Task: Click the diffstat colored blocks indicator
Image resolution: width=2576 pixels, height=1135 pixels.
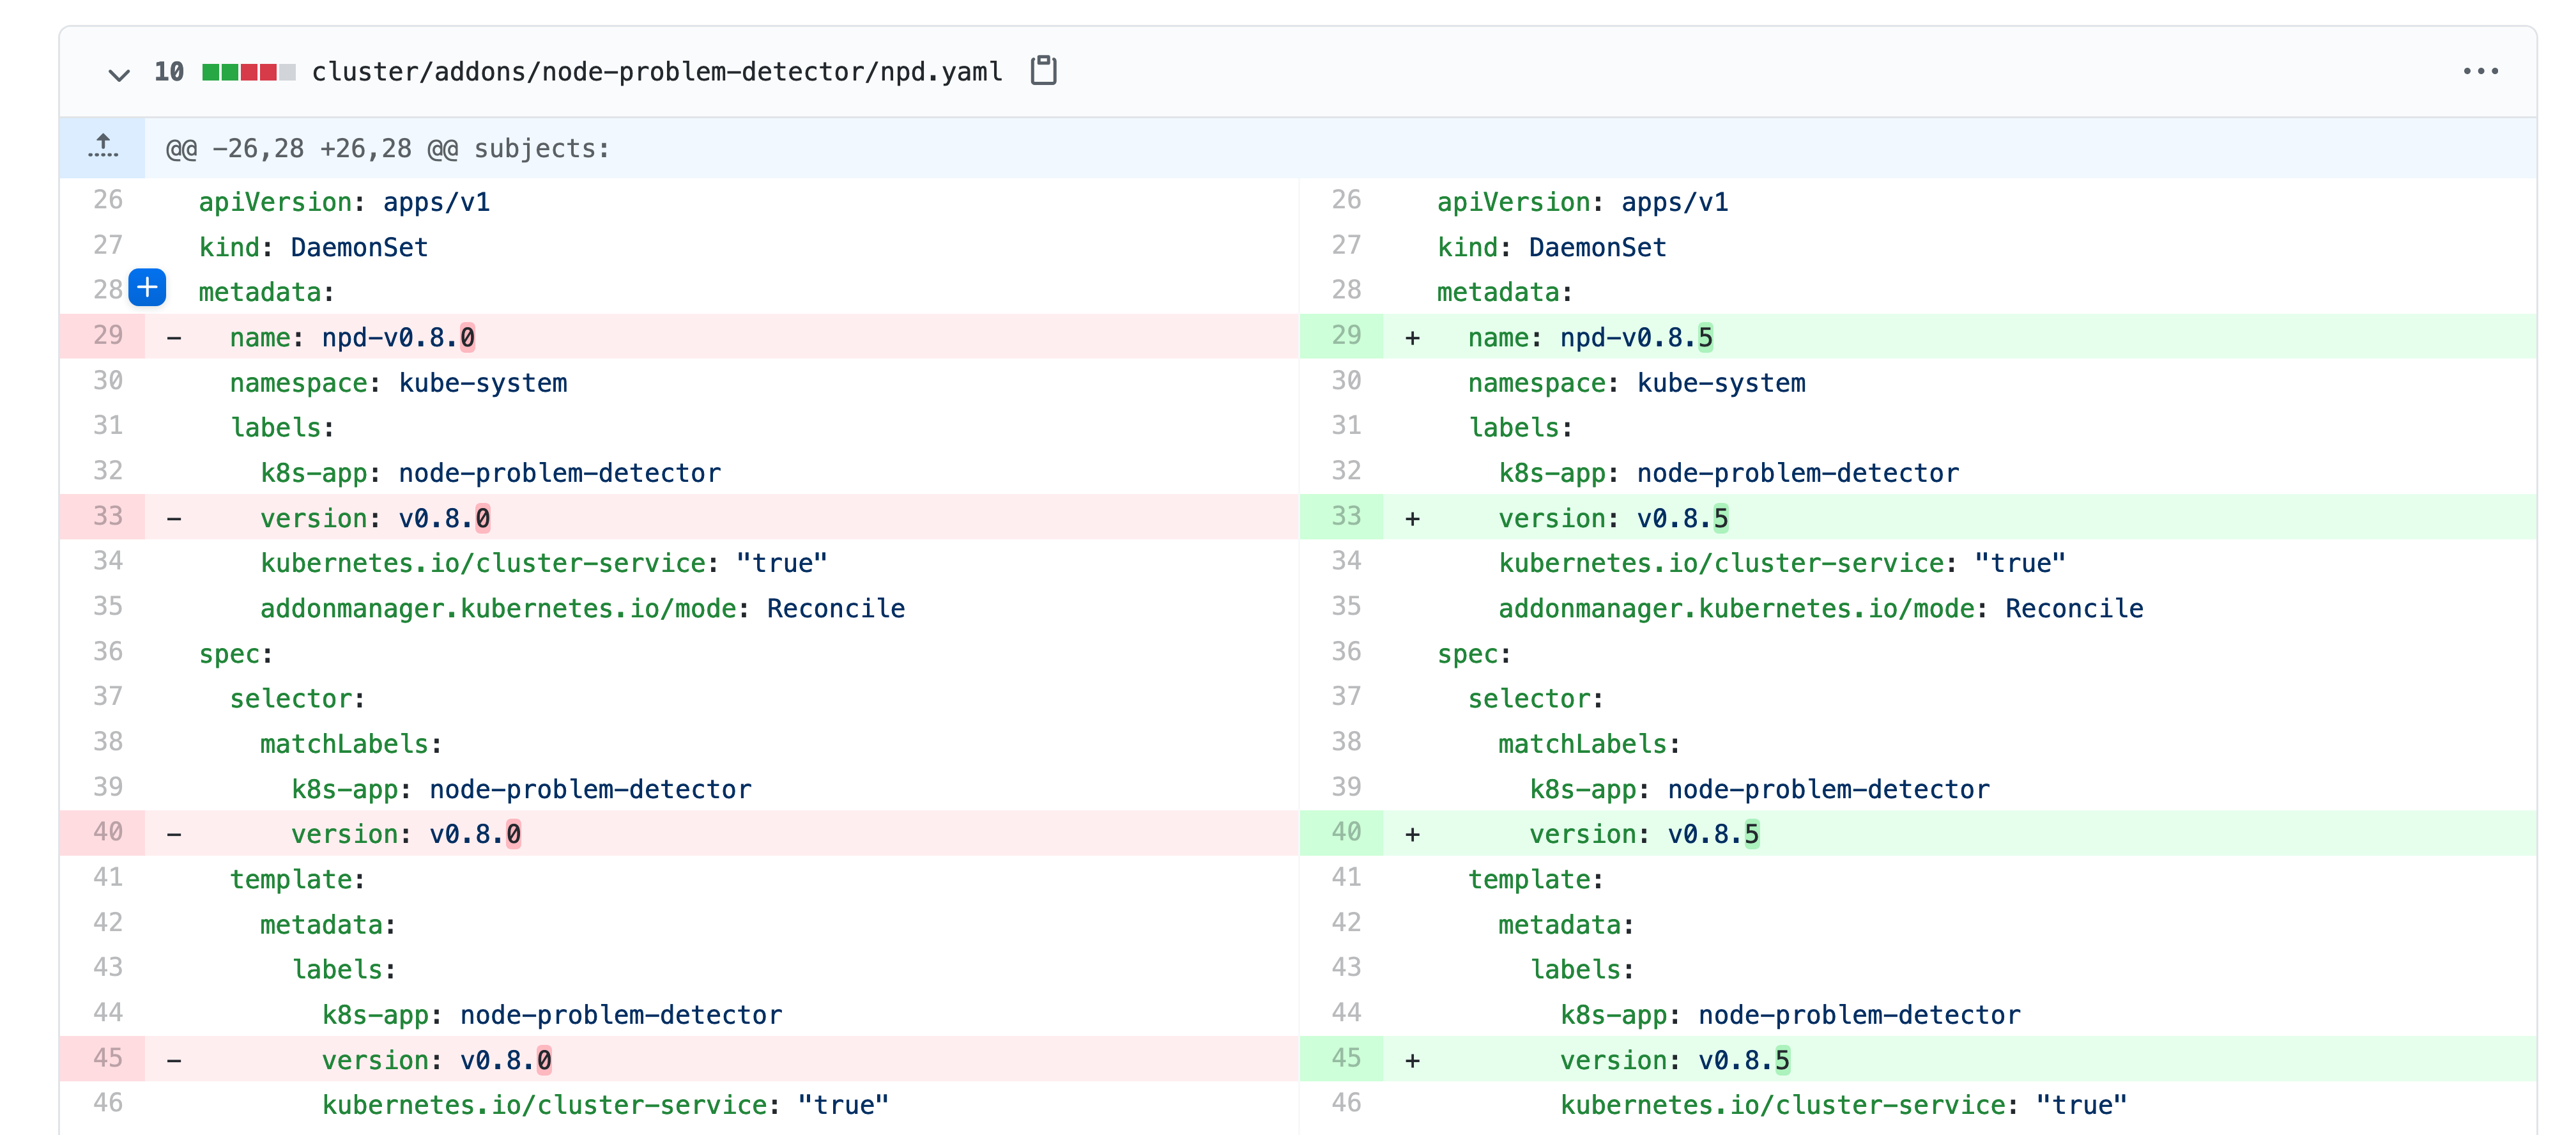Action: pos(248,72)
